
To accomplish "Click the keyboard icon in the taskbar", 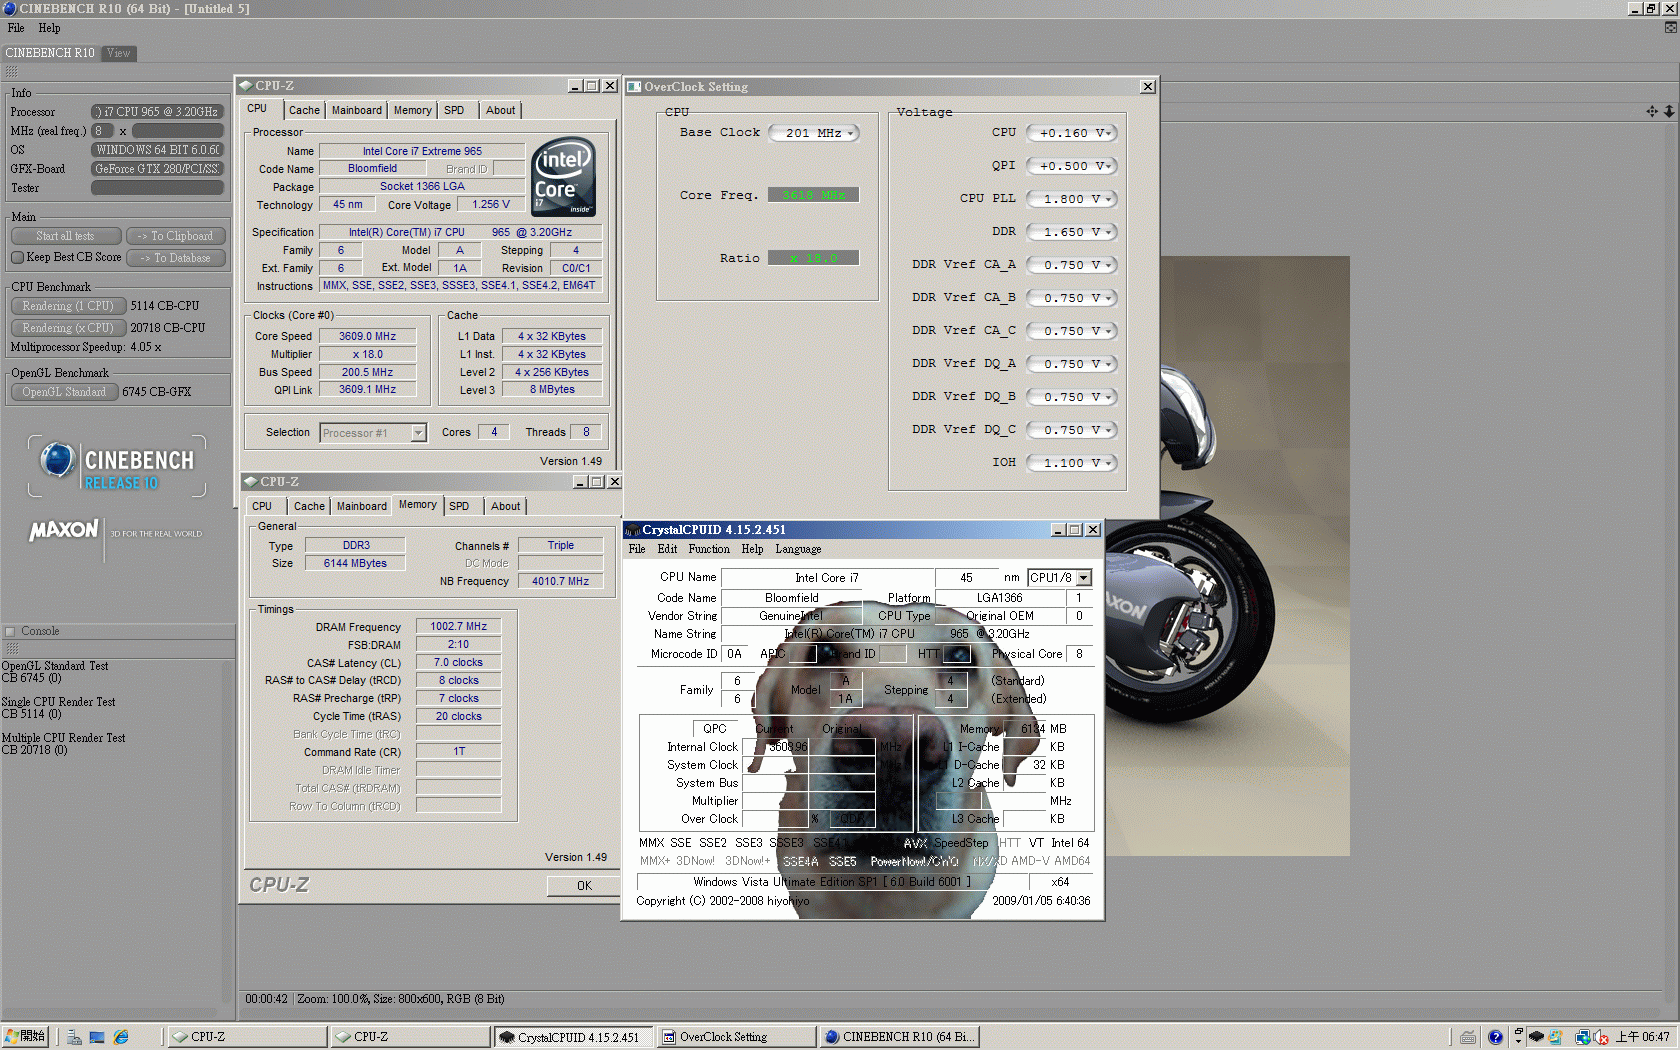I will click(1468, 1037).
